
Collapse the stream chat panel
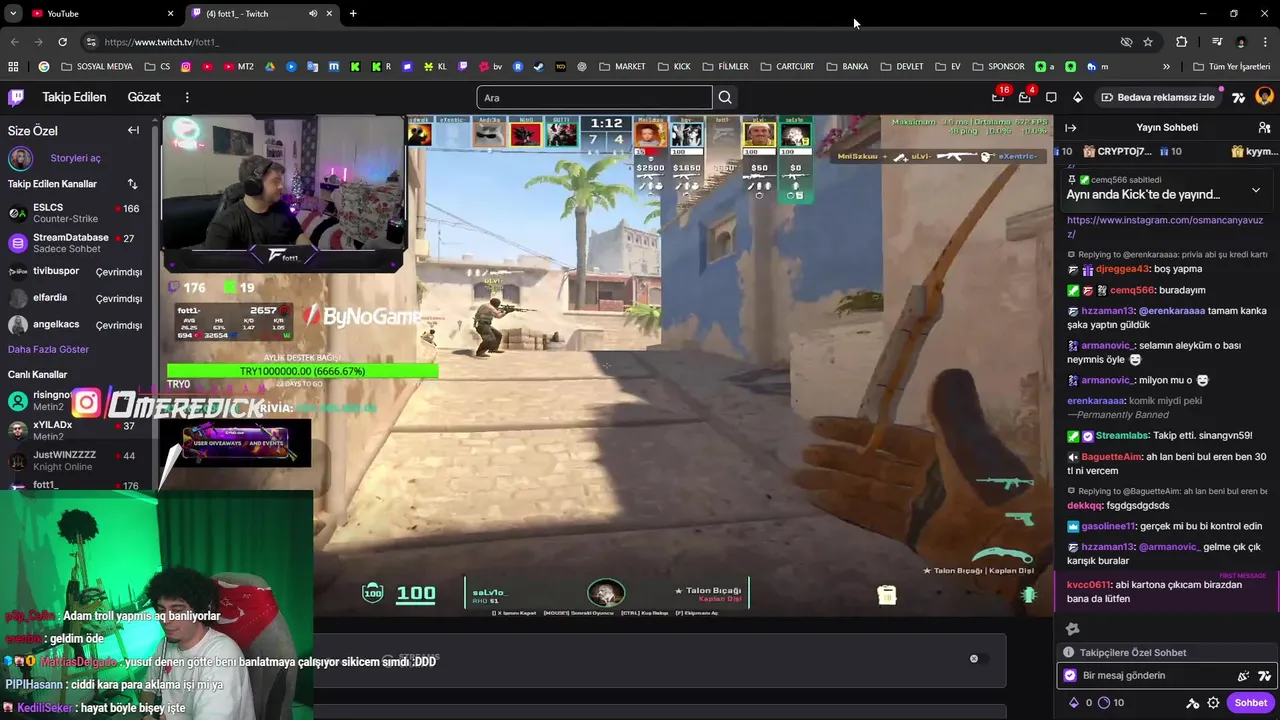click(1070, 128)
